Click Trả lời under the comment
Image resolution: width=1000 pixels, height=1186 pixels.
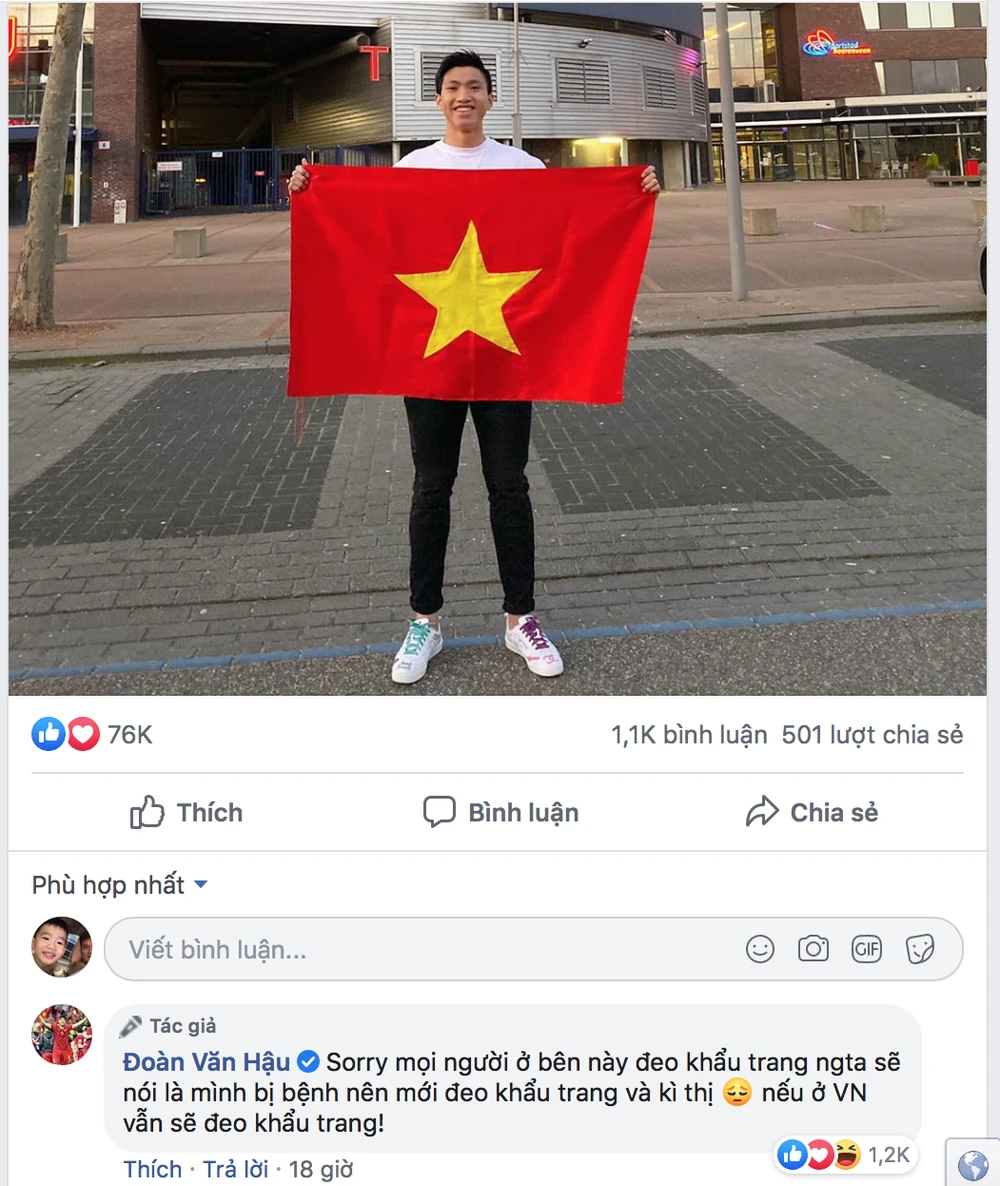tap(235, 1169)
